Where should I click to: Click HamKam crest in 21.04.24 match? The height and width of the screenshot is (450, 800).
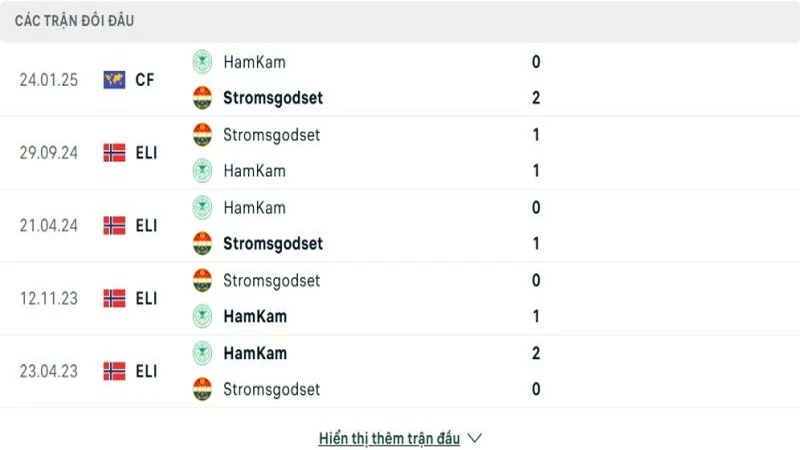(203, 208)
